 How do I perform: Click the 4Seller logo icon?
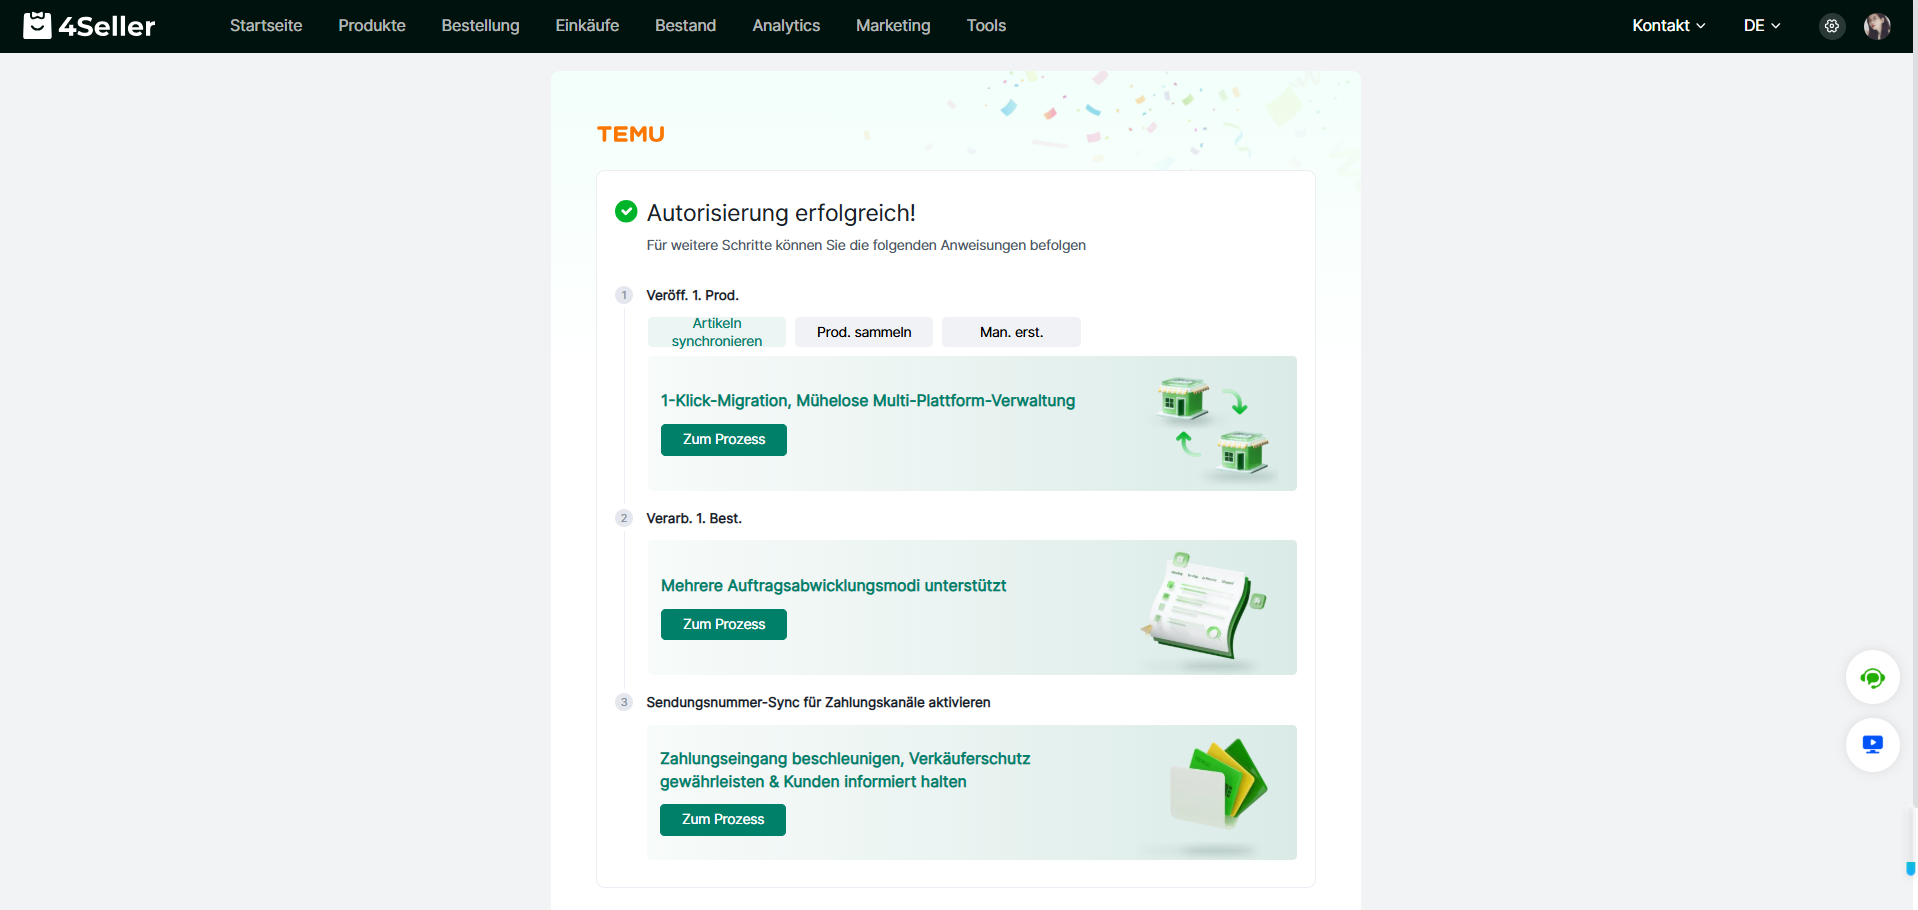(x=37, y=25)
